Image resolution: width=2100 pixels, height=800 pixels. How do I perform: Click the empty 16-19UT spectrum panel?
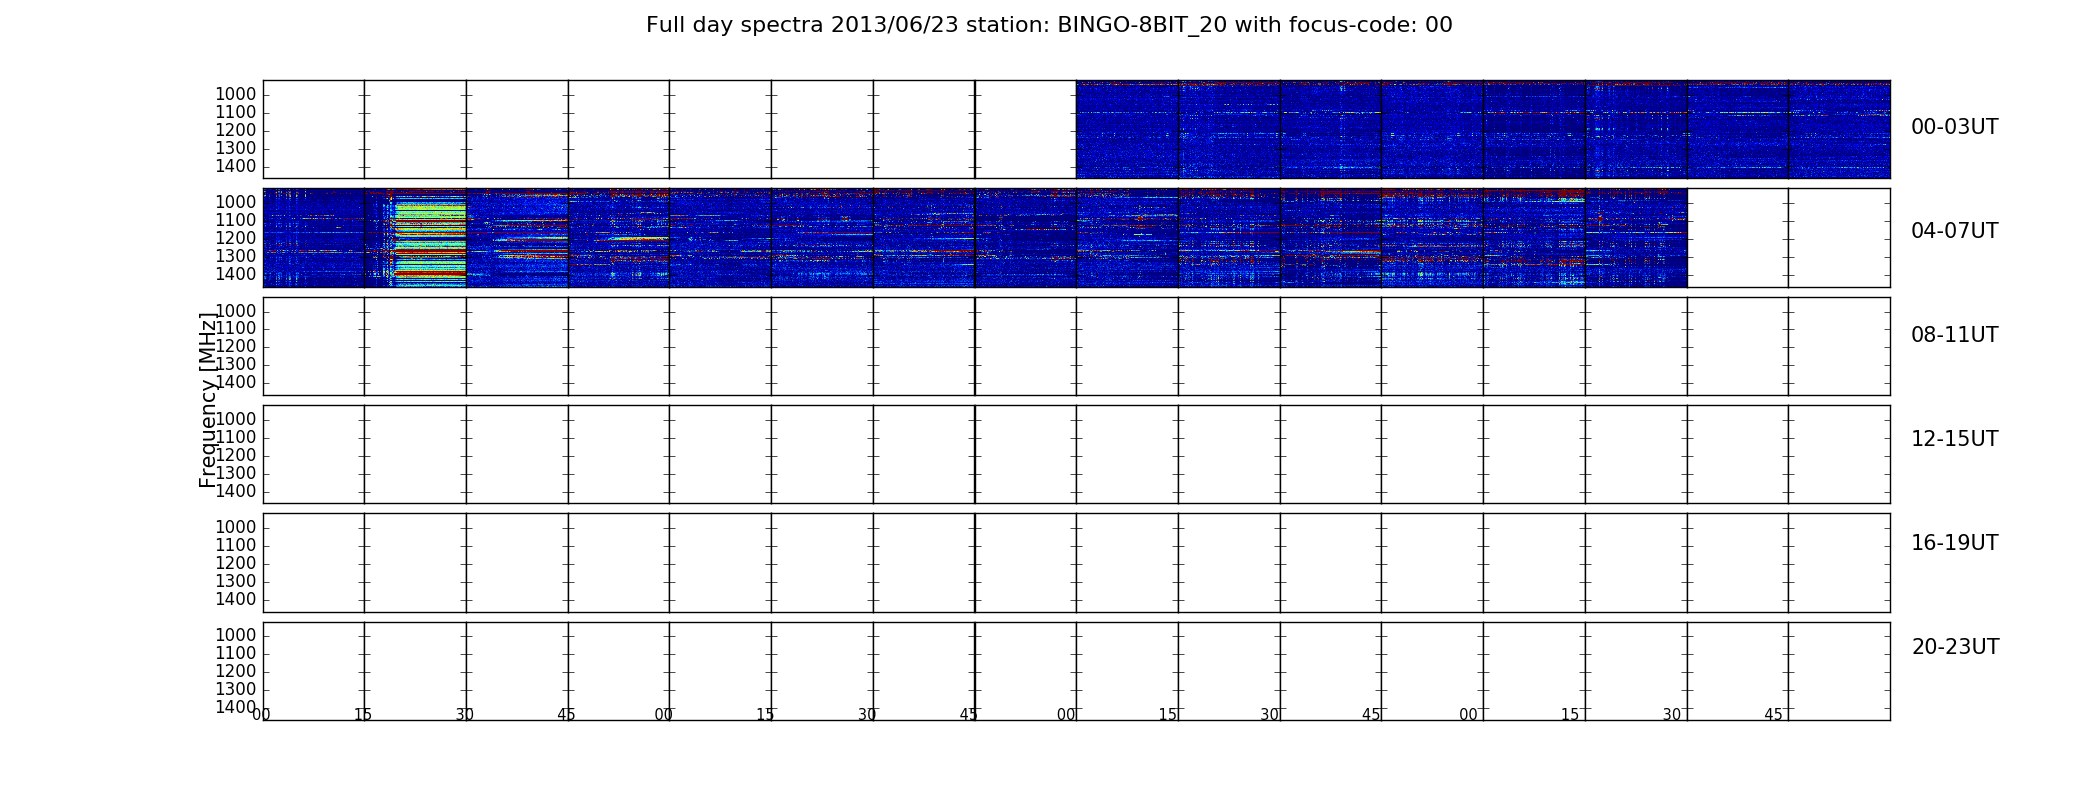(x=1076, y=563)
